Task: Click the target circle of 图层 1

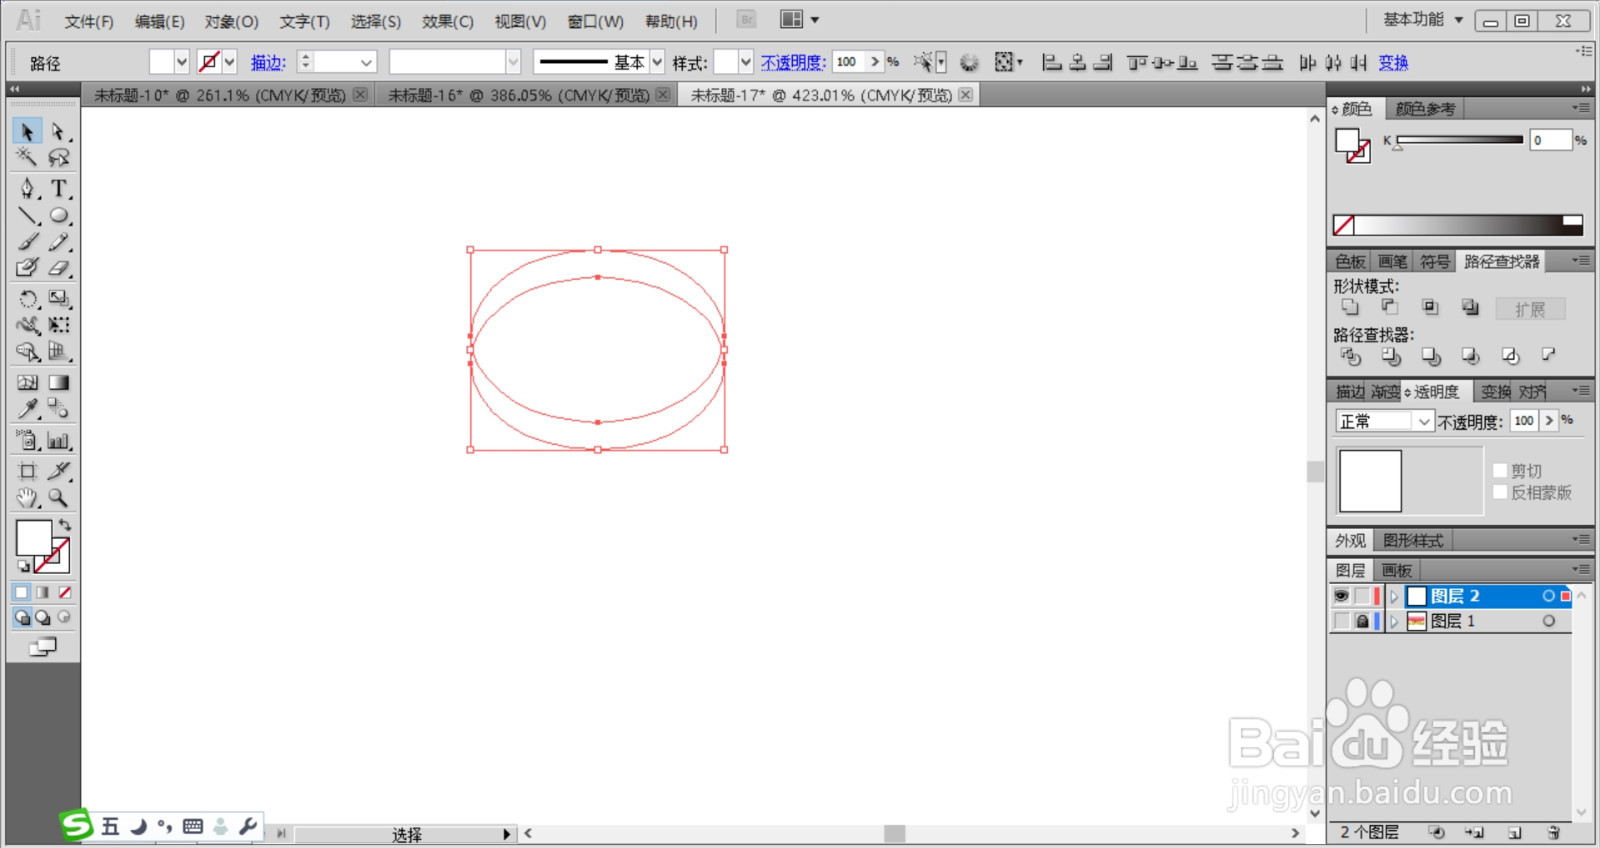Action: (x=1549, y=621)
